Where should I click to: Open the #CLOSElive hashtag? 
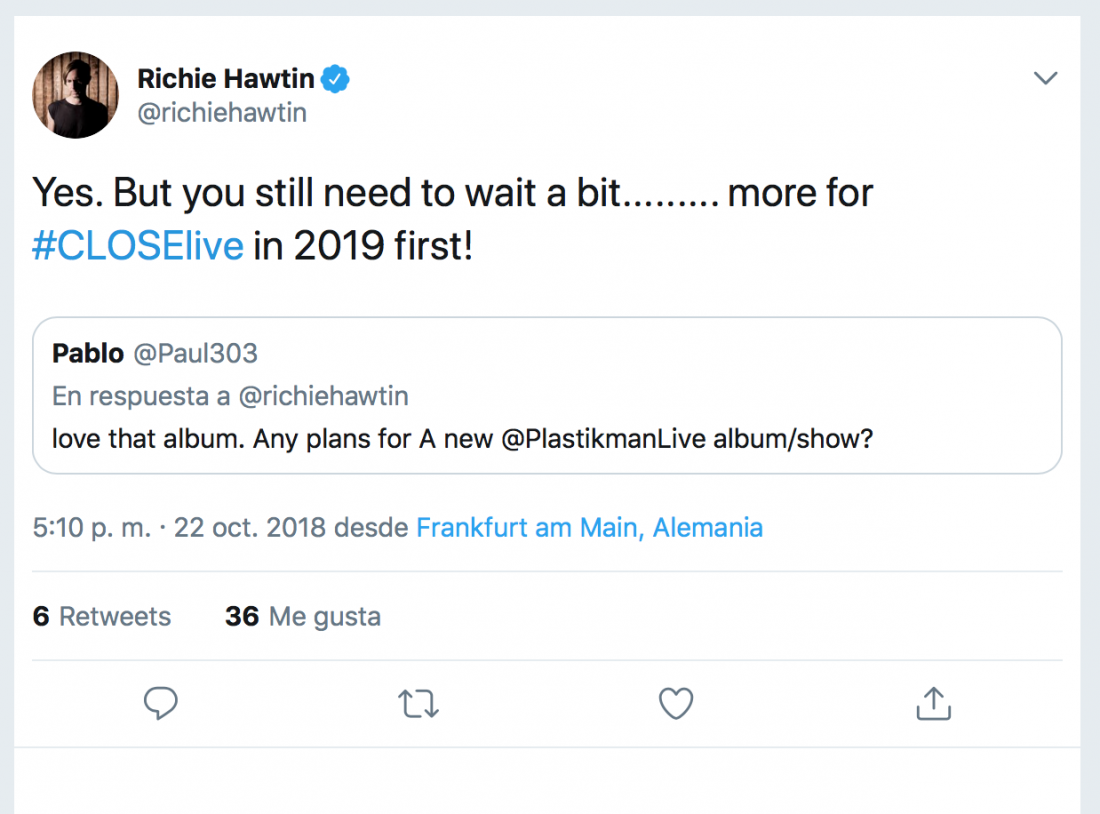point(138,246)
